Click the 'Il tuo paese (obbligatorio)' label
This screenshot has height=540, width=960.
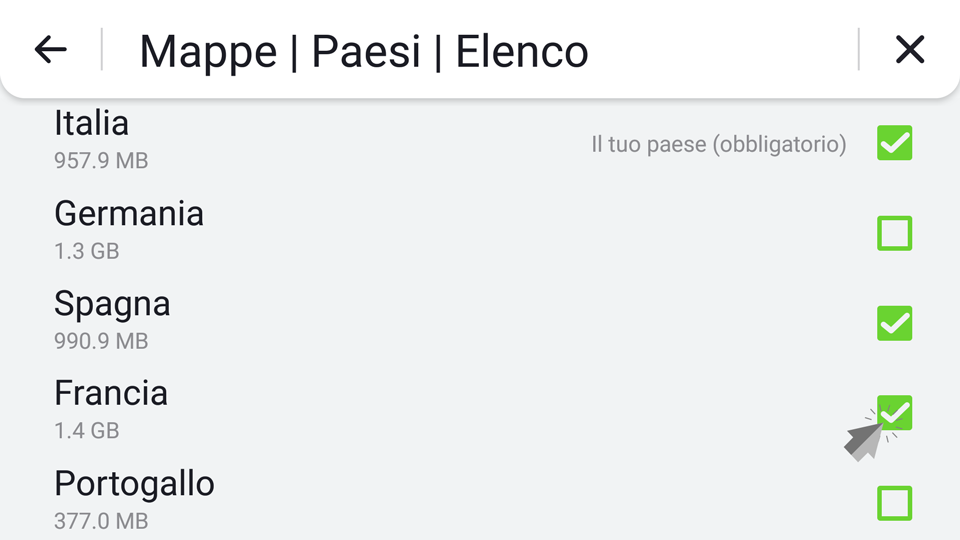[x=719, y=144]
